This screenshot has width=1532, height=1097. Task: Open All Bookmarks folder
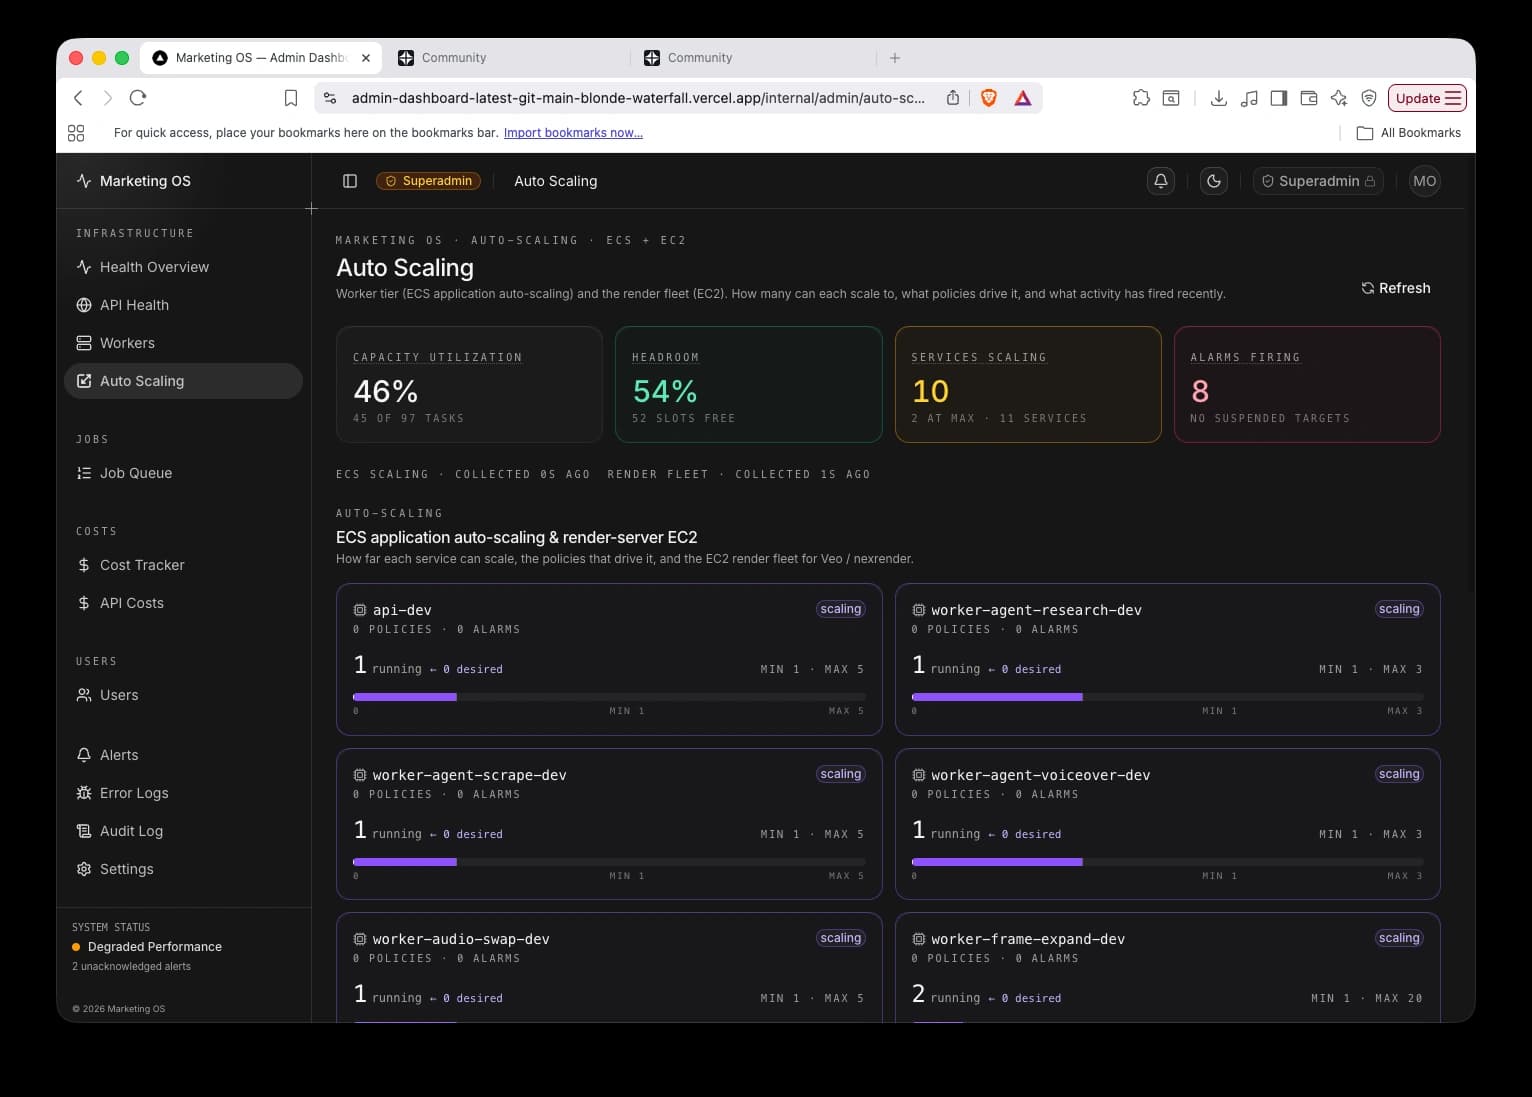(1409, 133)
